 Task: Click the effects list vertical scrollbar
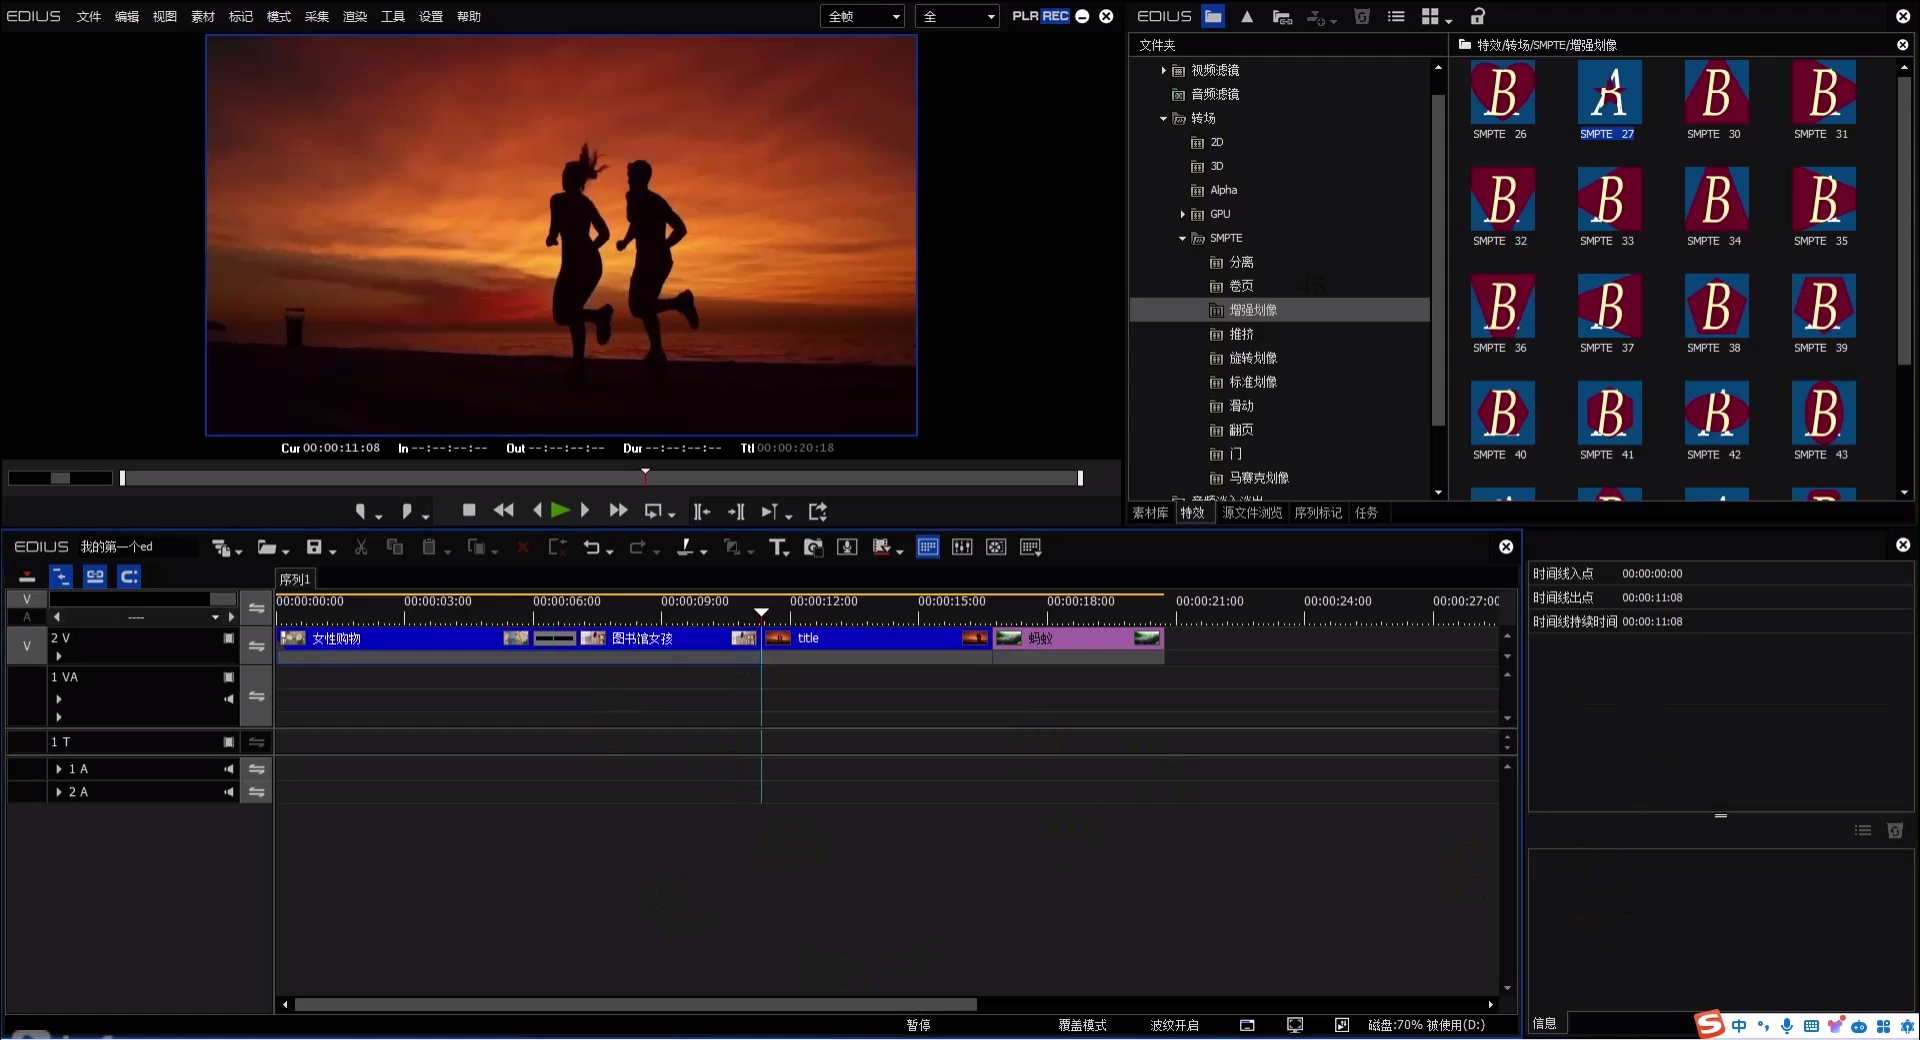pos(1904,220)
